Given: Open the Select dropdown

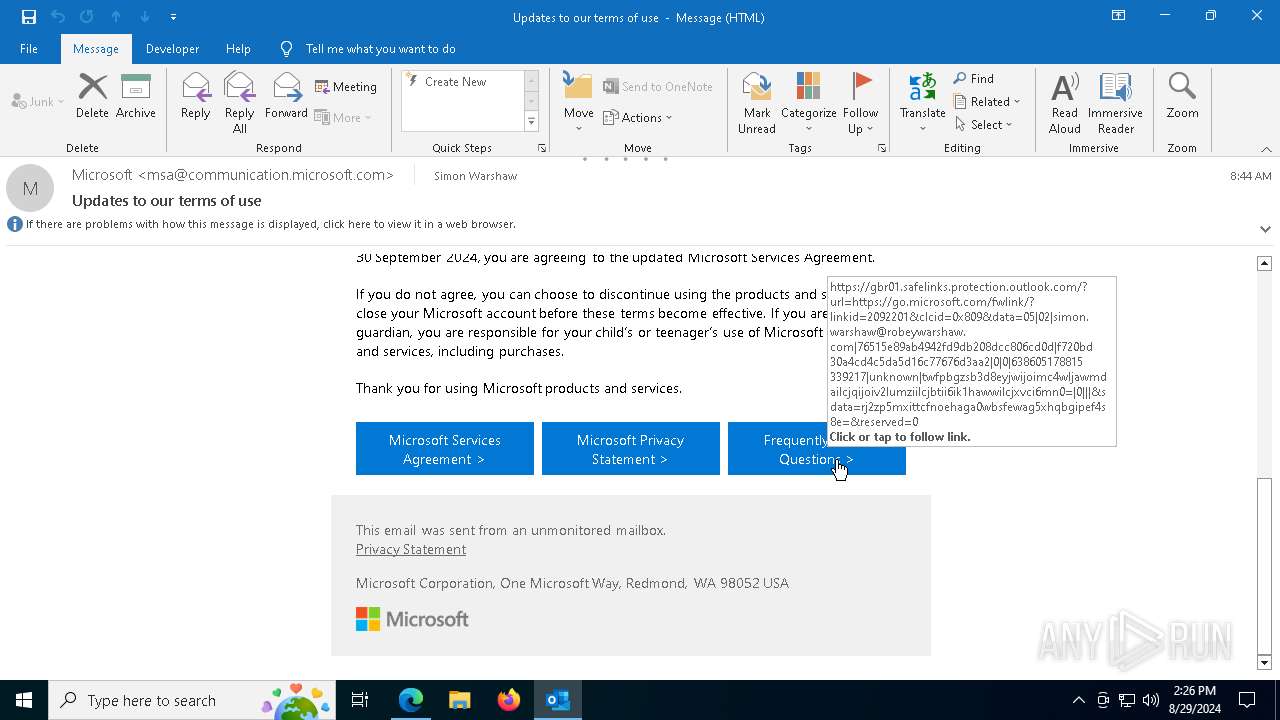Looking at the screenshot, I should [x=984, y=125].
